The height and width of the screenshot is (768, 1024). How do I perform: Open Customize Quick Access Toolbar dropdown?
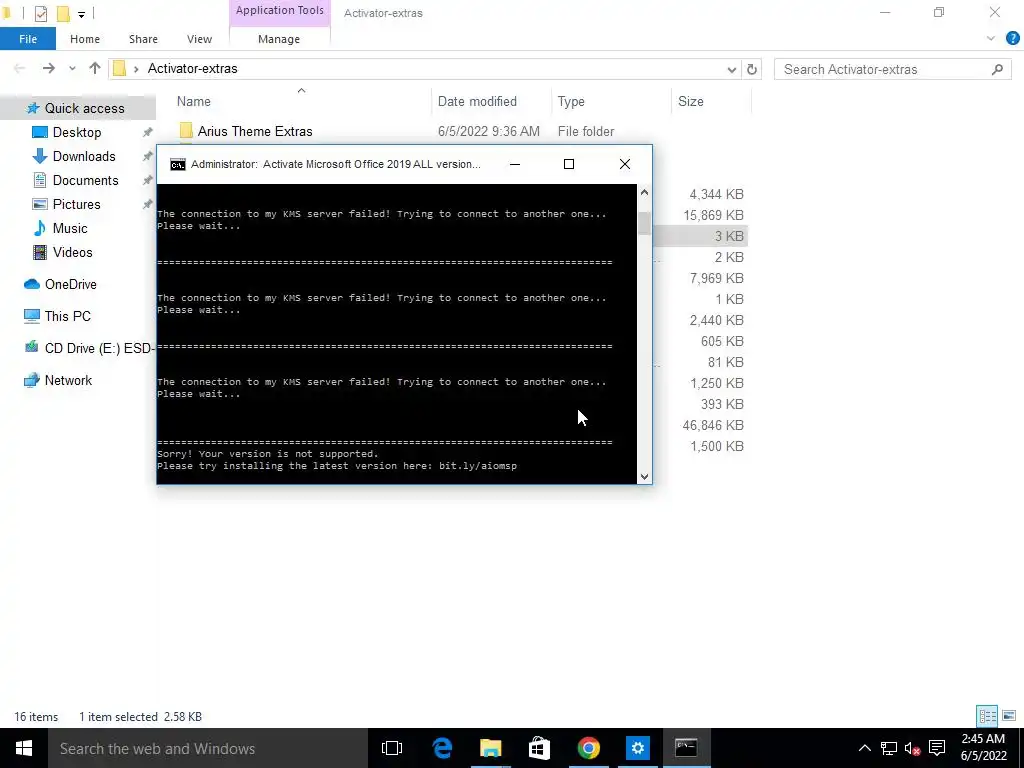pos(81,14)
